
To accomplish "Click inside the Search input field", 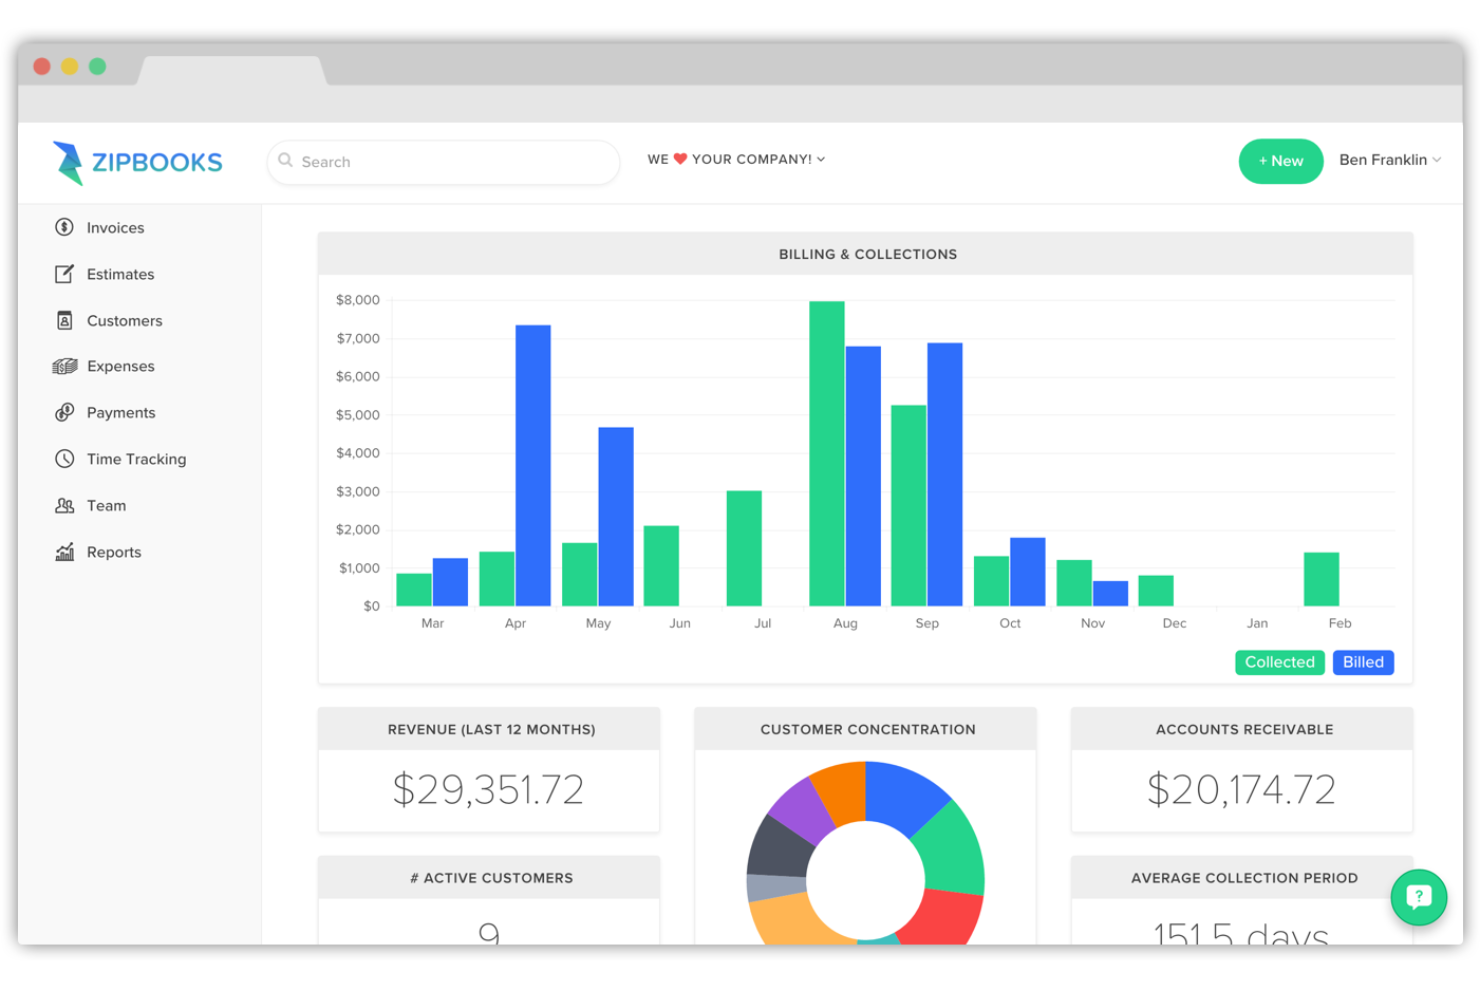I will [x=440, y=161].
